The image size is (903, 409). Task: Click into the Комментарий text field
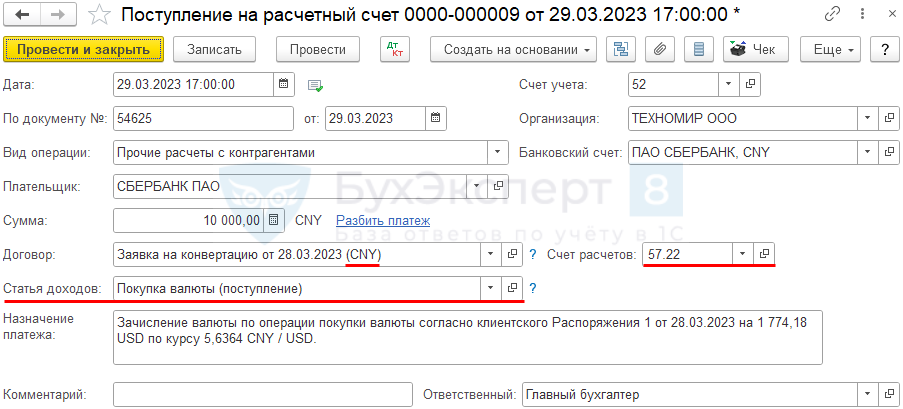tap(262, 394)
